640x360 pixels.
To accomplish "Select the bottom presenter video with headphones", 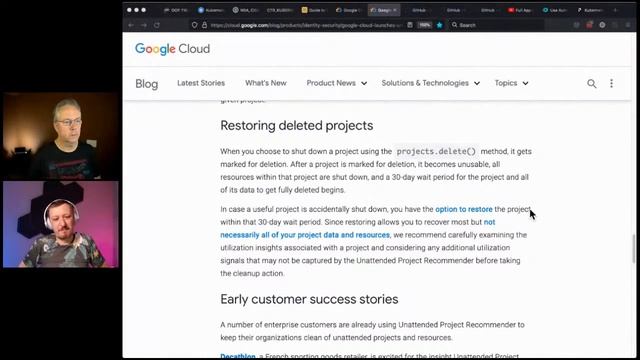I will coord(60,224).
